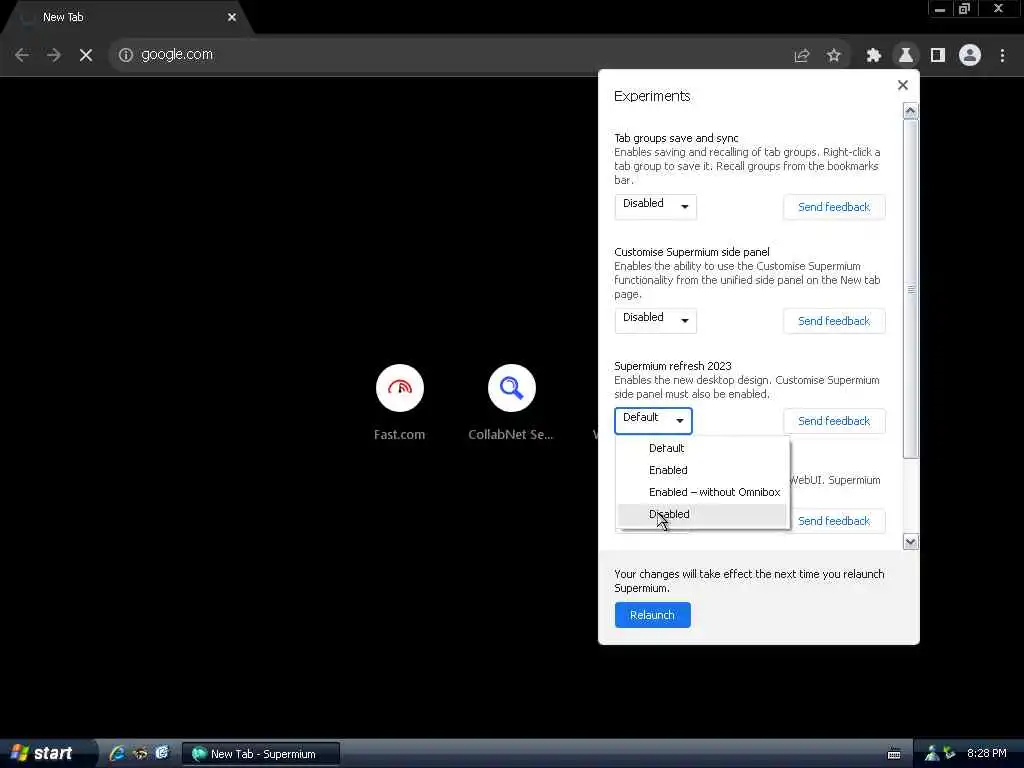Open Tab groups save and sync dropdown
Viewport: 1024px width, 768px height.
tap(655, 206)
